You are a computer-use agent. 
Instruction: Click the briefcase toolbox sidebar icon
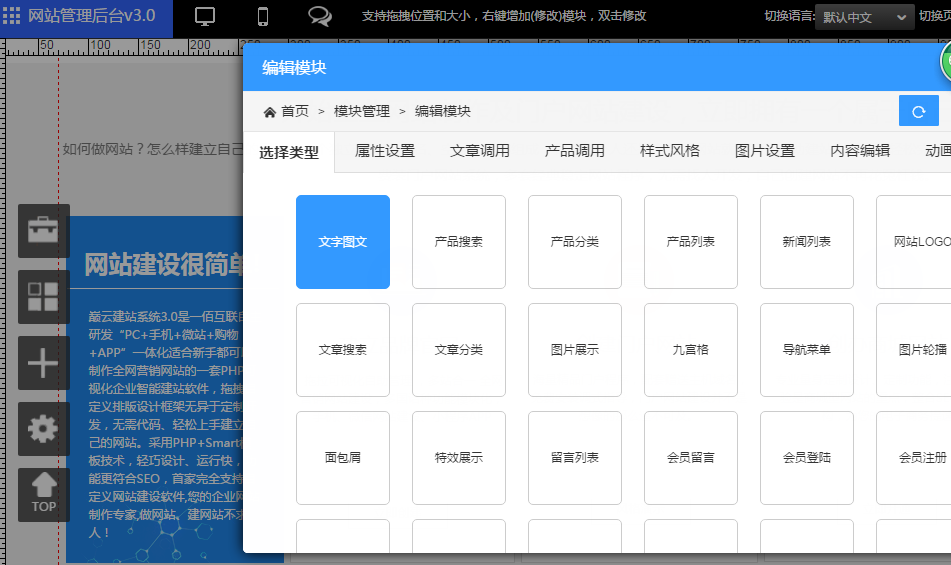pyautogui.click(x=44, y=231)
